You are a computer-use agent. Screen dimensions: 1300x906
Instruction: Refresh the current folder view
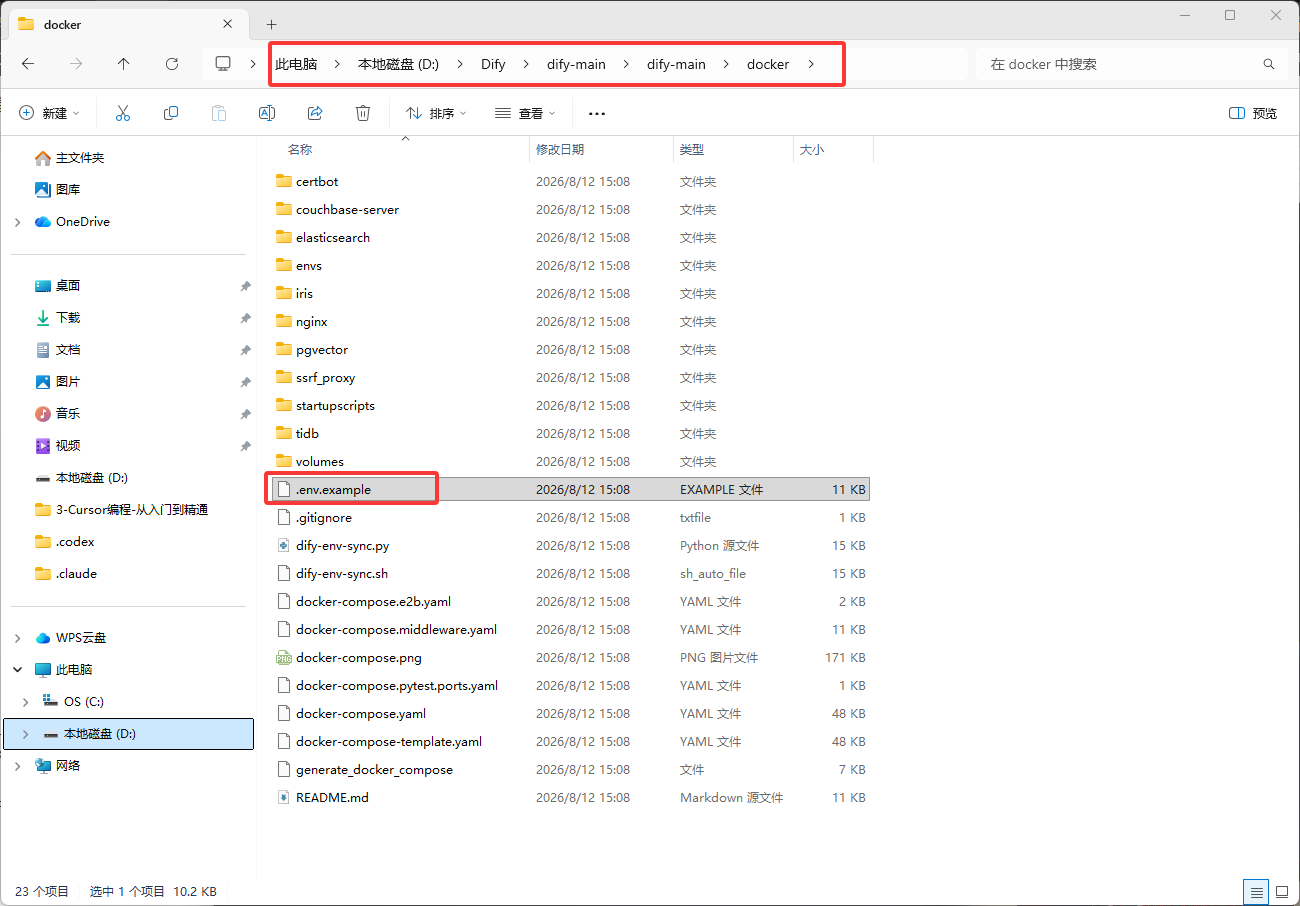pos(172,64)
